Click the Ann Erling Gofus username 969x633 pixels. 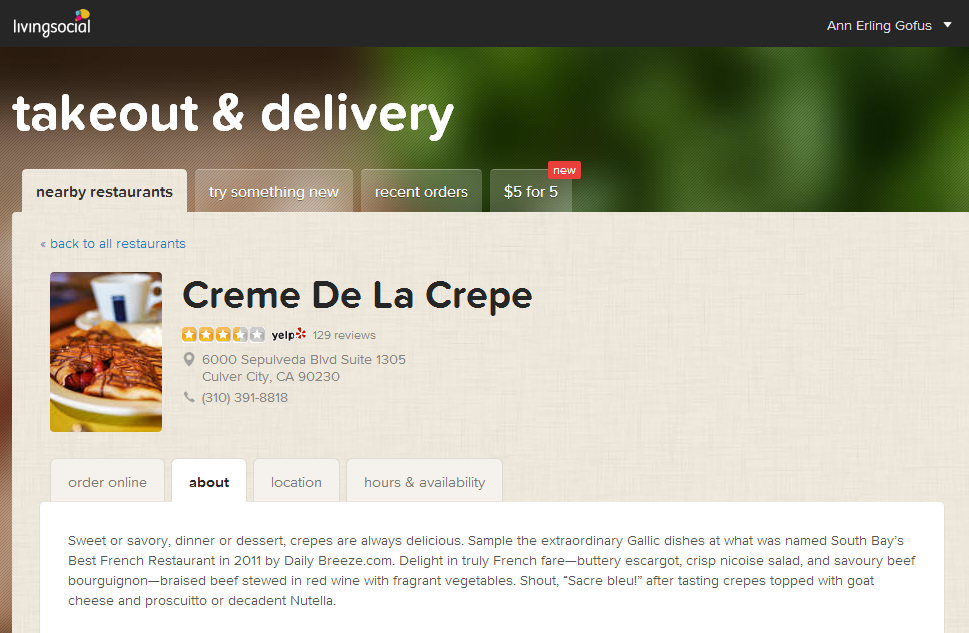tap(879, 26)
